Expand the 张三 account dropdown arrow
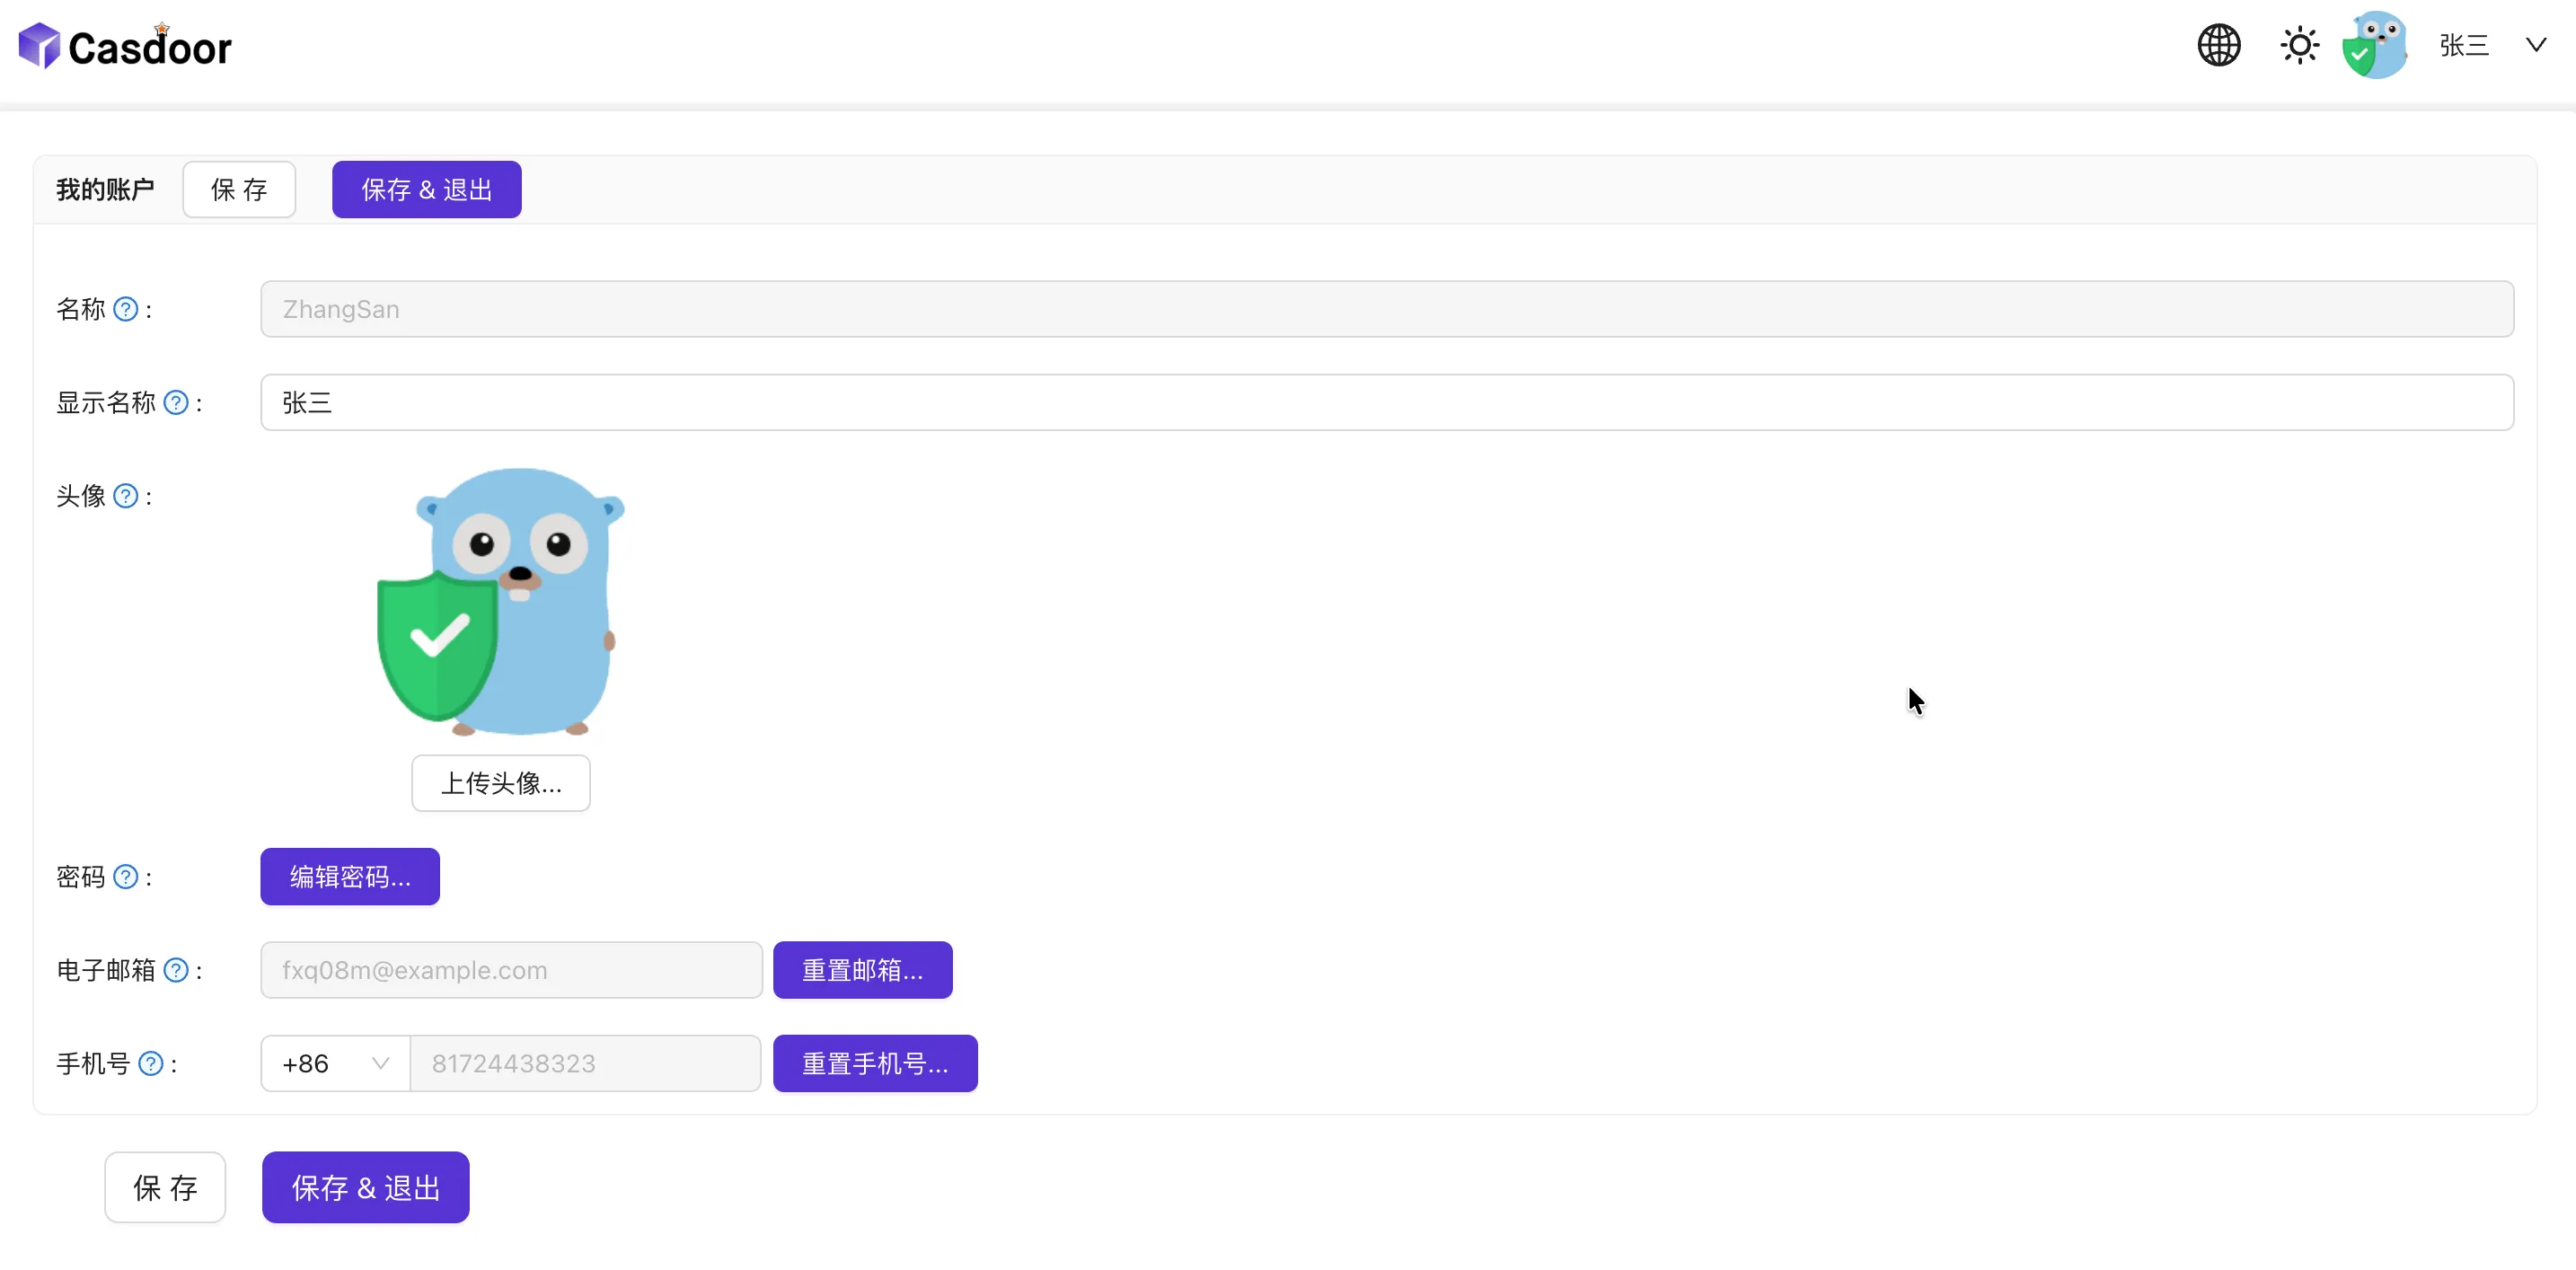2576x1270 pixels. click(x=2535, y=46)
